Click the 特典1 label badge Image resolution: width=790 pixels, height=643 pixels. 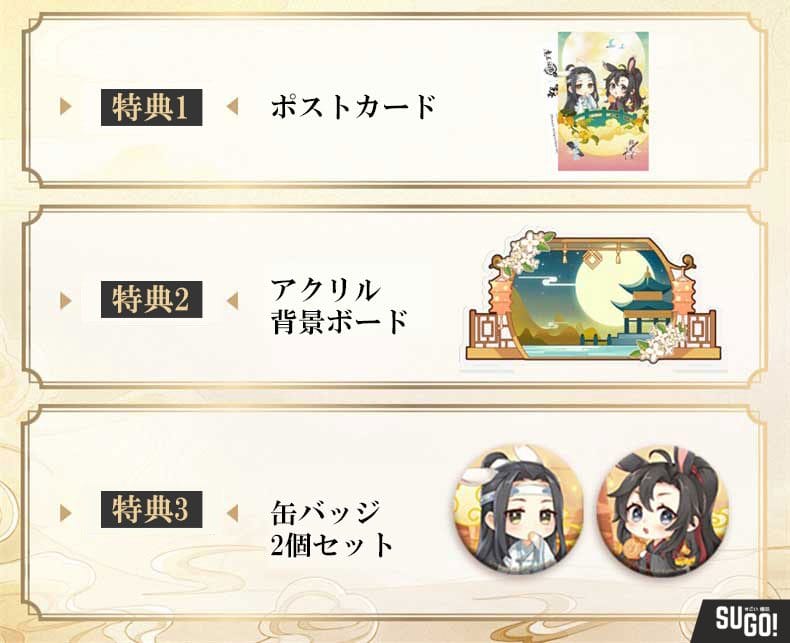tap(152, 107)
